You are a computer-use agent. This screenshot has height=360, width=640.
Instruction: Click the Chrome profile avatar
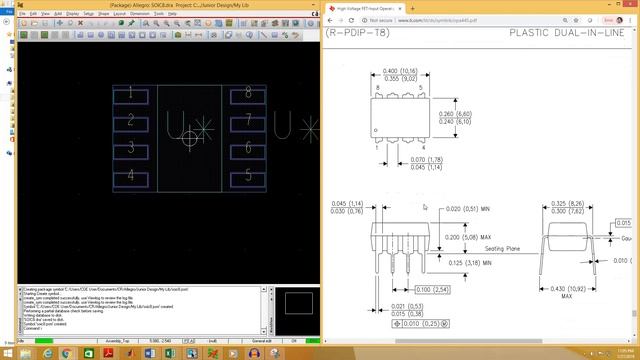620,20
